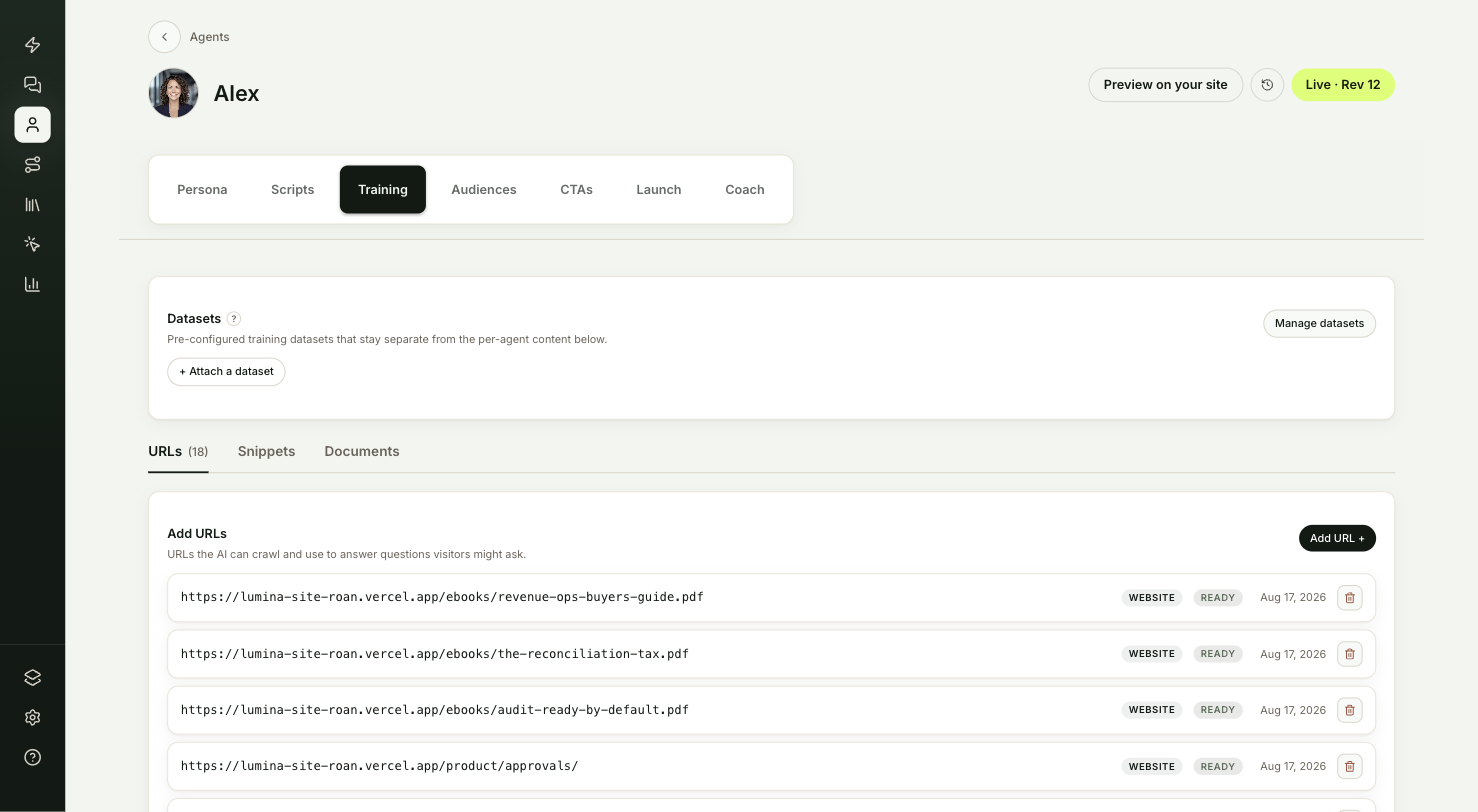Click the lightning bolt icon in sidebar
The height and width of the screenshot is (812, 1478).
[32, 45]
